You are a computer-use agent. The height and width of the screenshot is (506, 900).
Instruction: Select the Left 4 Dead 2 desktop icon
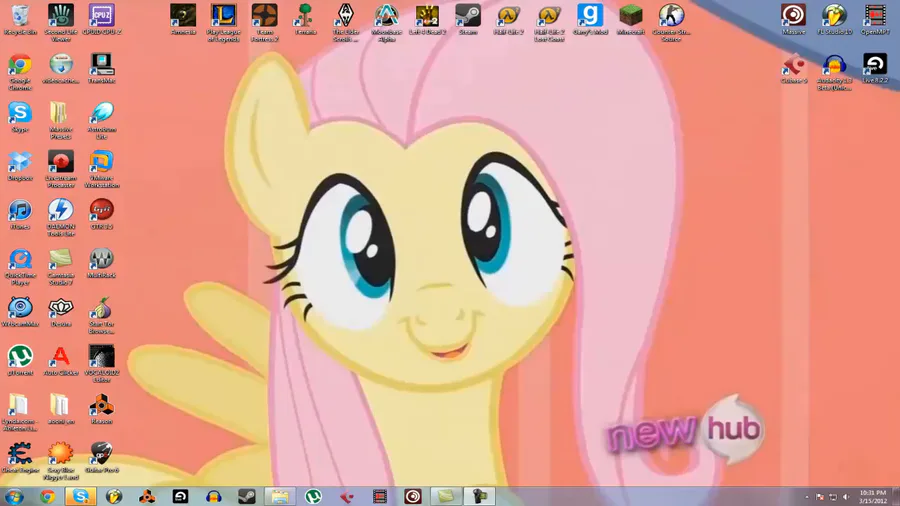427,20
